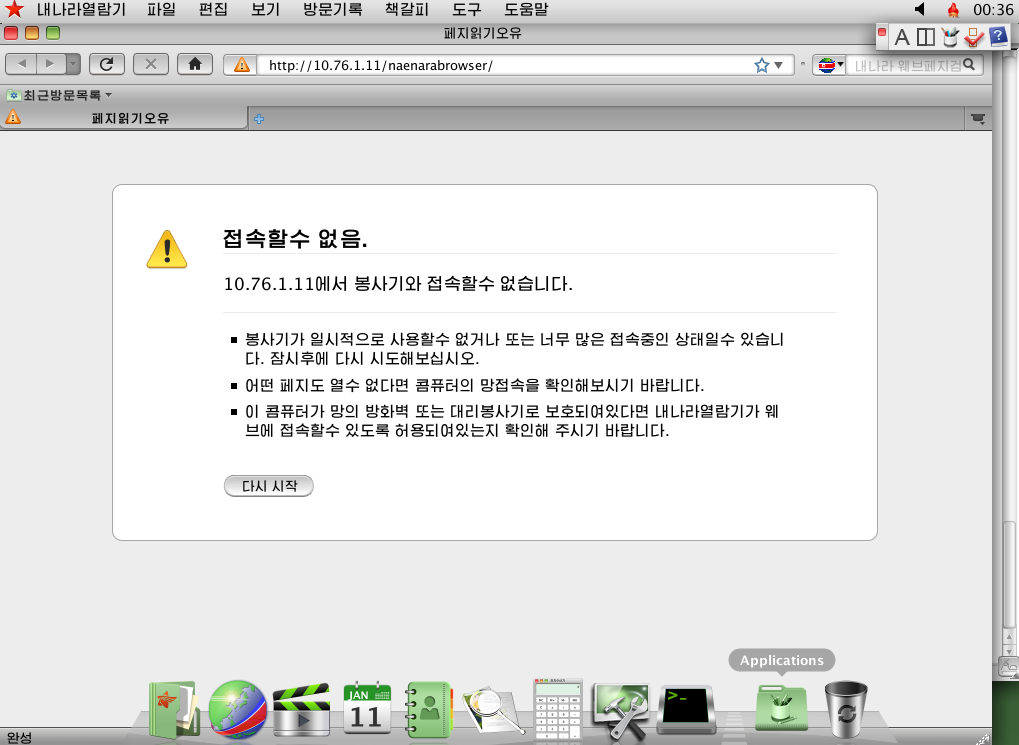Expand the list all tabs button
Viewport: 1019px width, 745px height.
coord(978,118)
